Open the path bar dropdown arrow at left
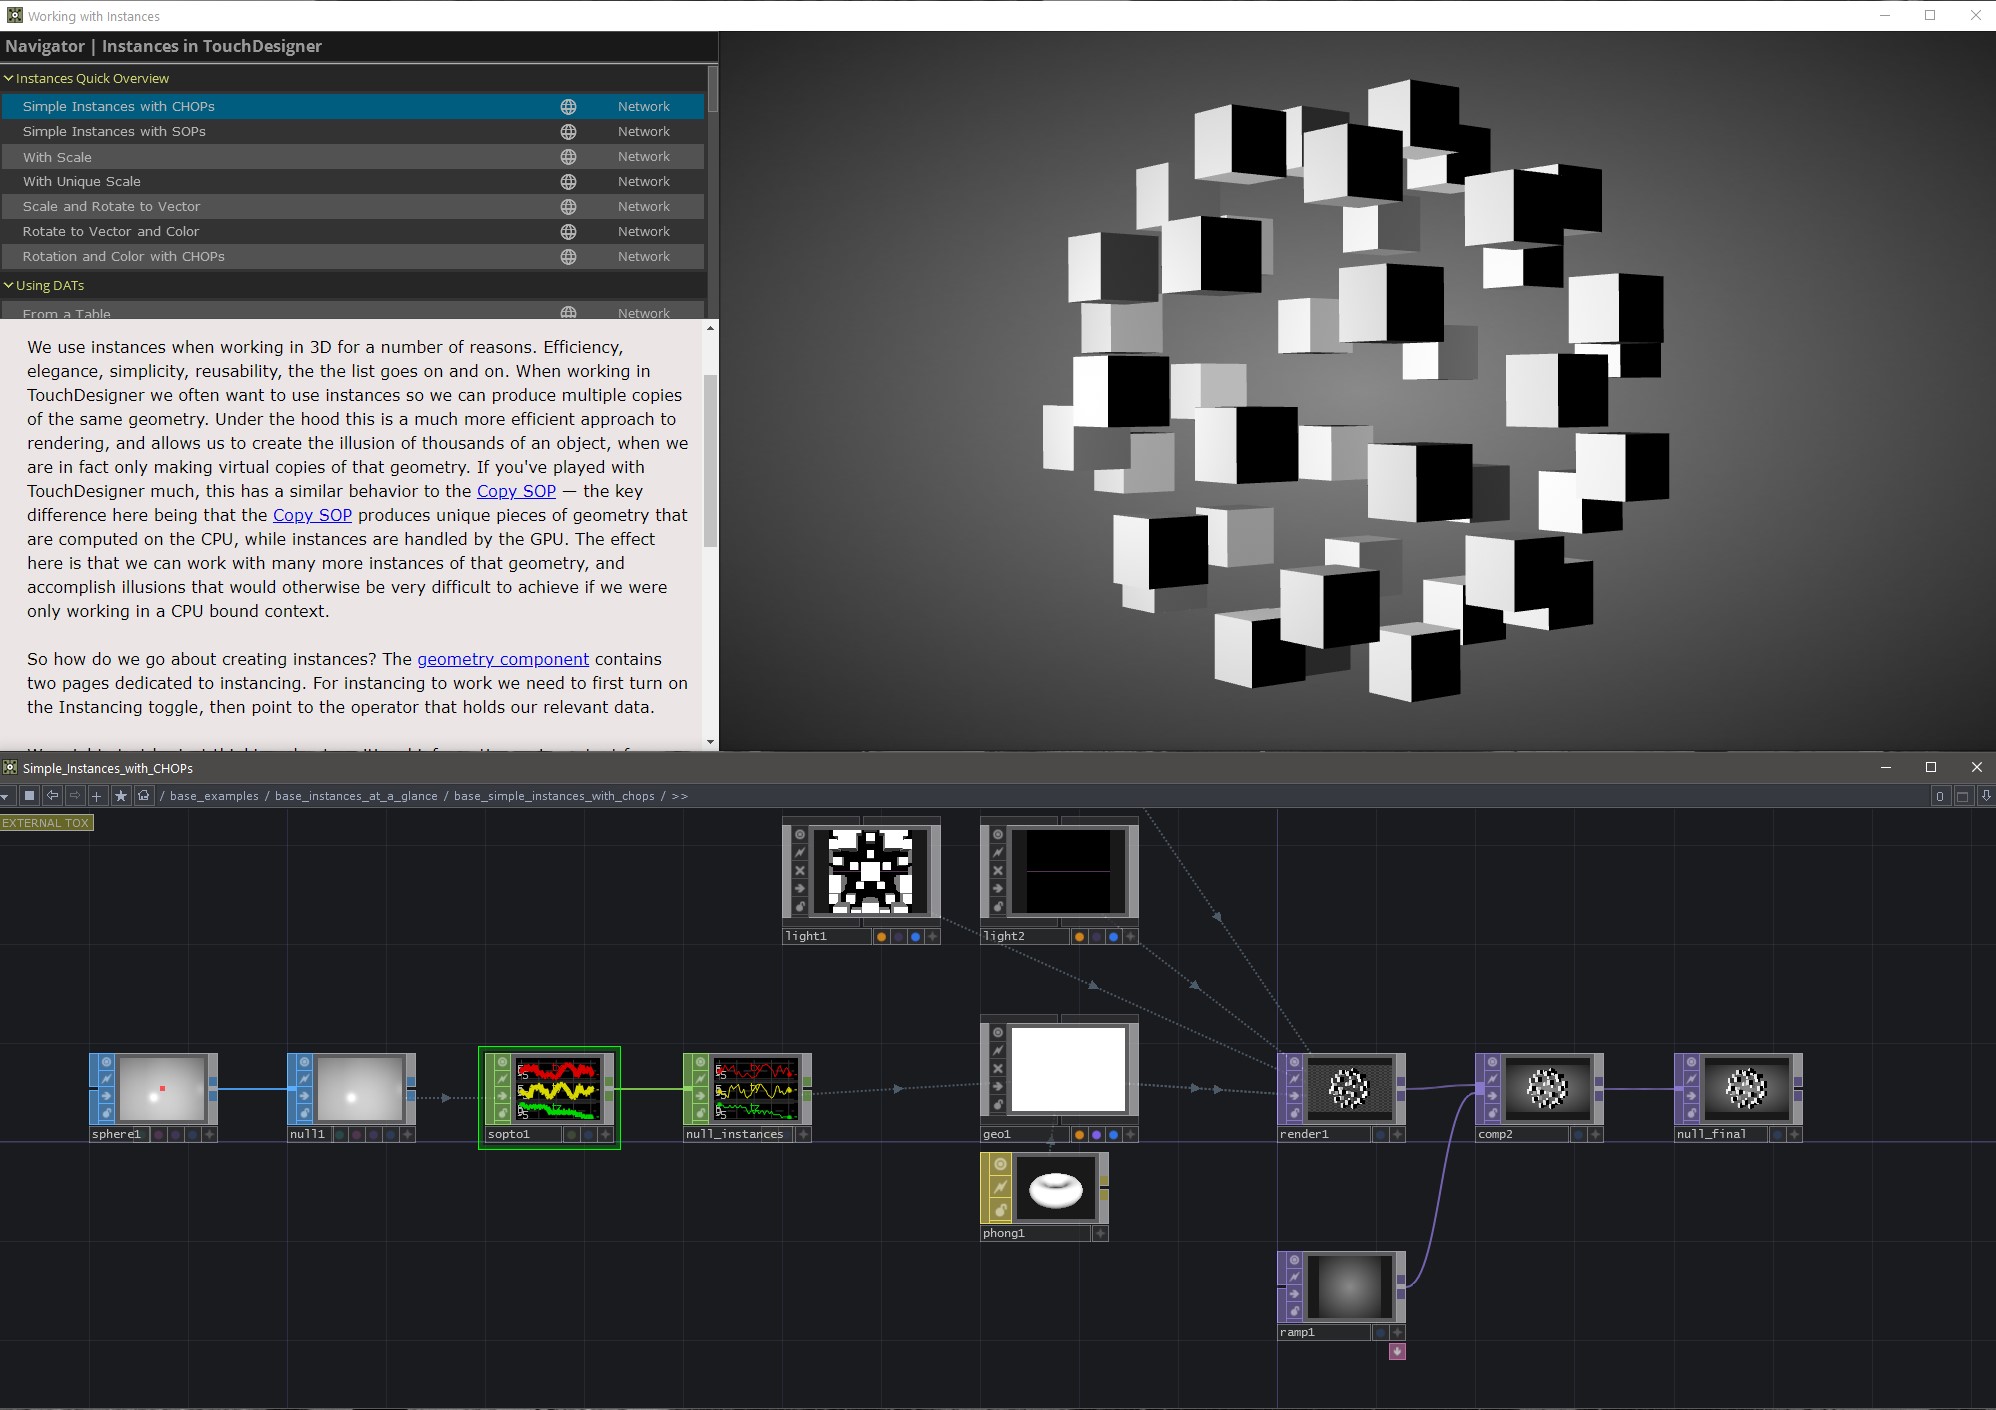Image resolution: width=1996 pixels, height=1410 pixels. coord(6,796)
